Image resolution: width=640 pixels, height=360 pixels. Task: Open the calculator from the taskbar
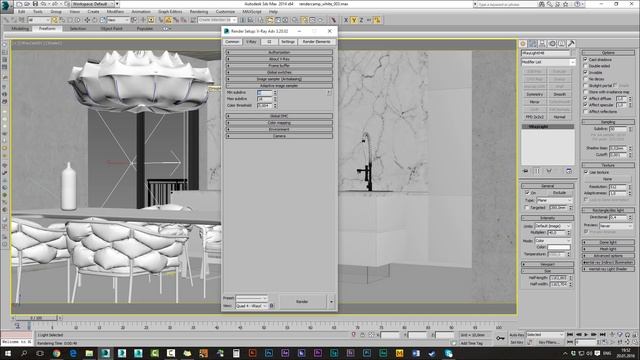(236, 353)
